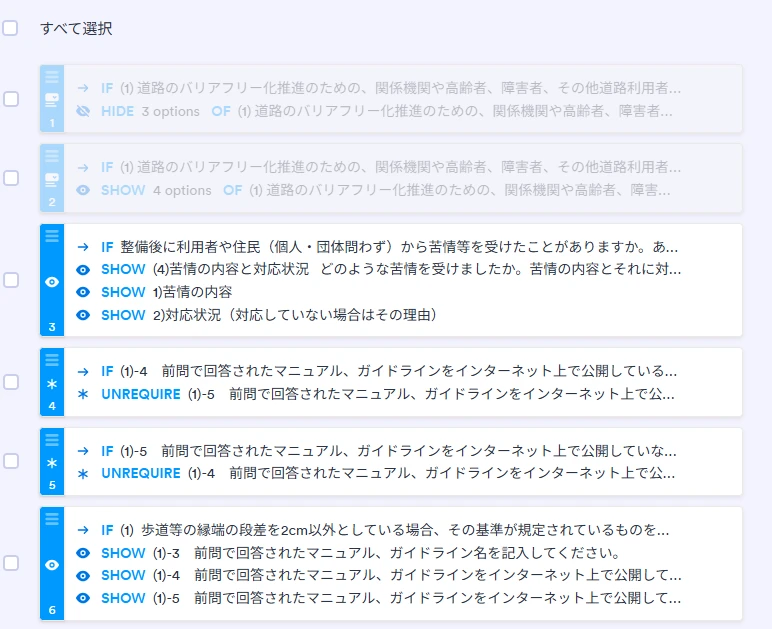
Task: Click eye icon beside SHOW 1)苦情の内容
Action: (83, 292)
